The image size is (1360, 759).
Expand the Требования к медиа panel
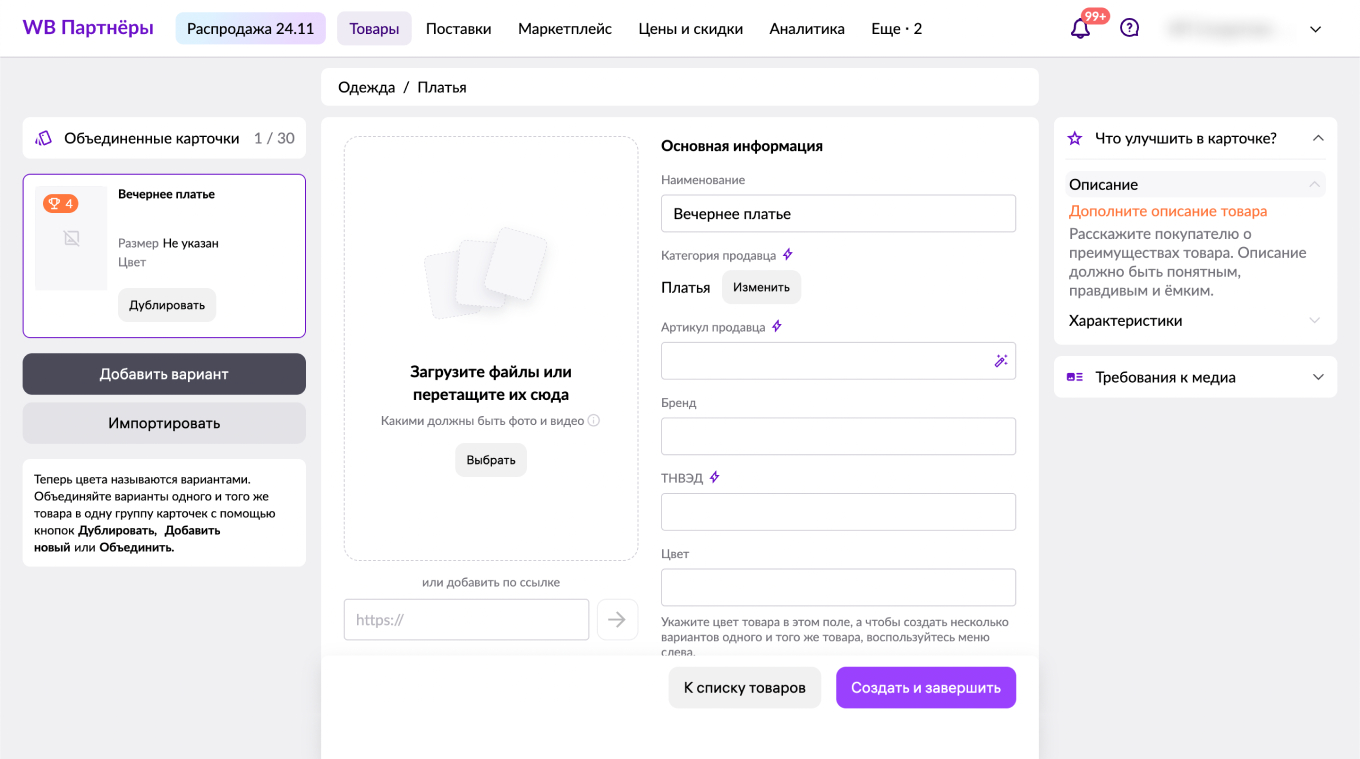tap(1318, 377)
